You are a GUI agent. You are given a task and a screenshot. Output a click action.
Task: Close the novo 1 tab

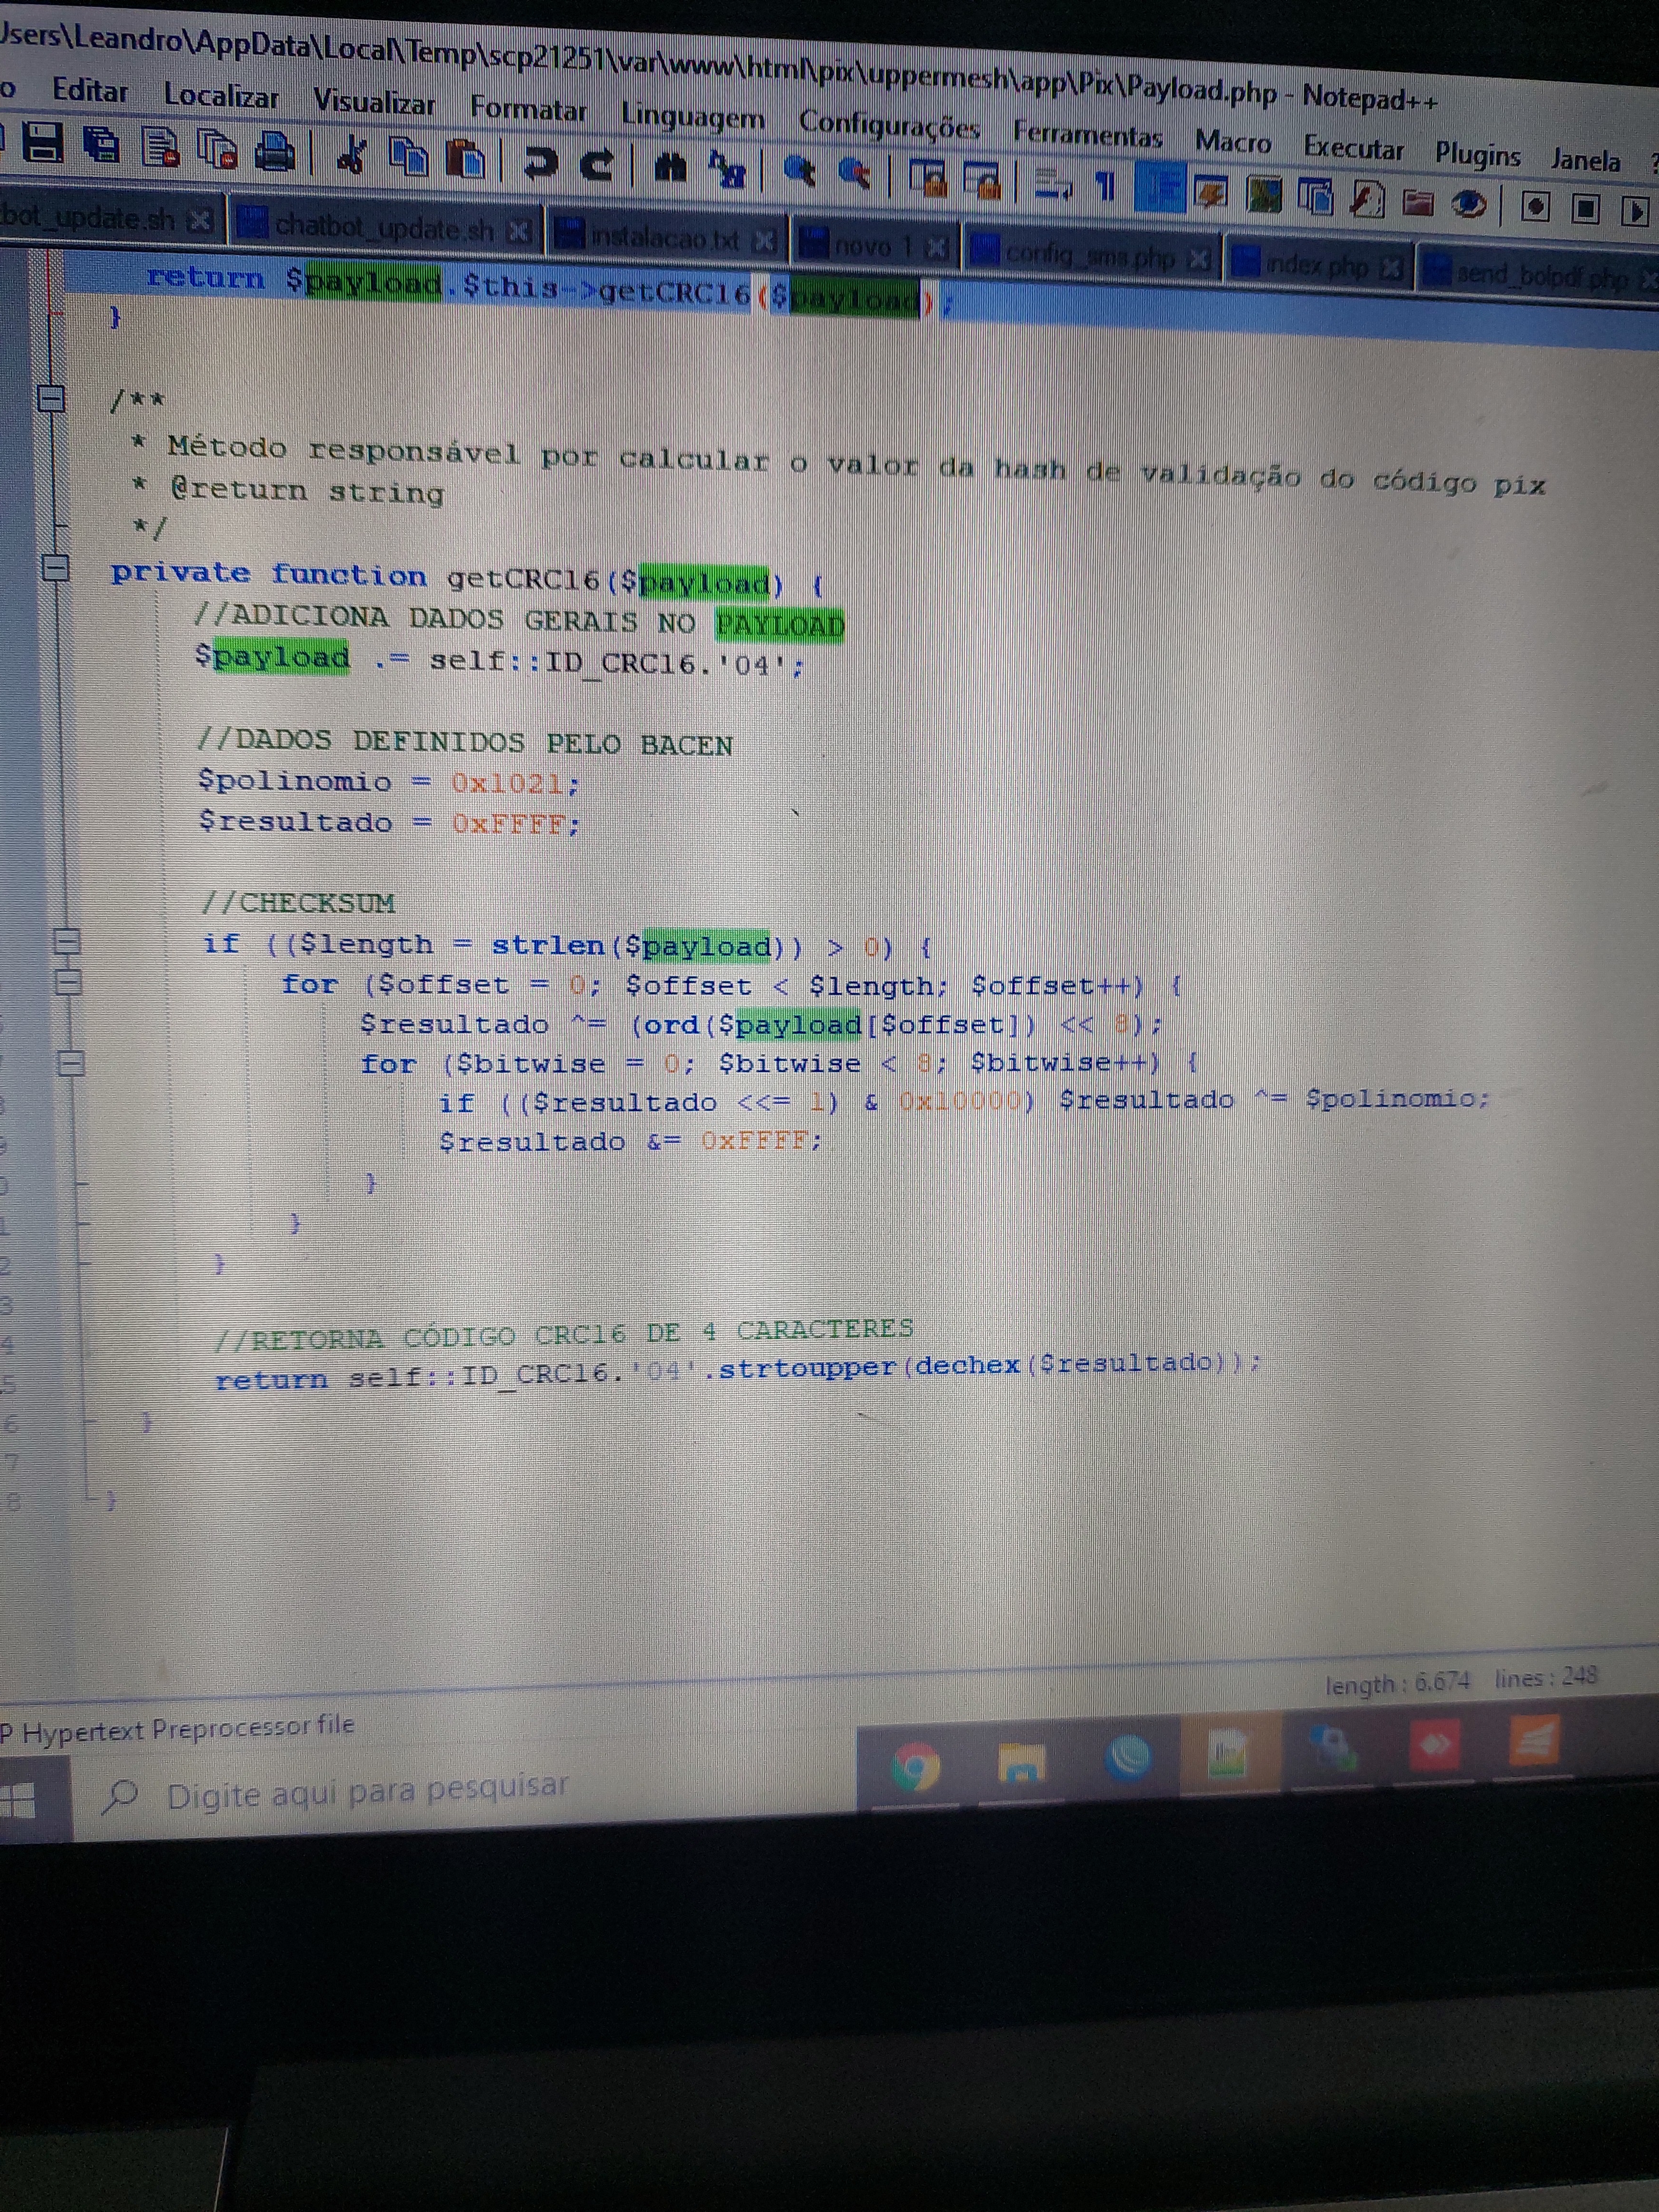(937, 248)
